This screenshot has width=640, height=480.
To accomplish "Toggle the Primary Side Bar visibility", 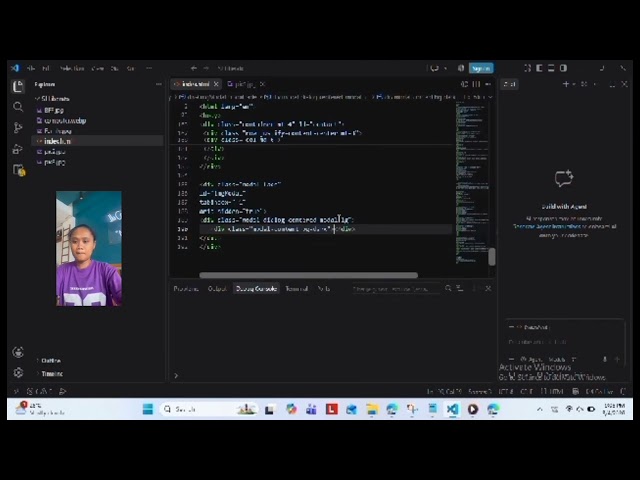I will point(539,68).
